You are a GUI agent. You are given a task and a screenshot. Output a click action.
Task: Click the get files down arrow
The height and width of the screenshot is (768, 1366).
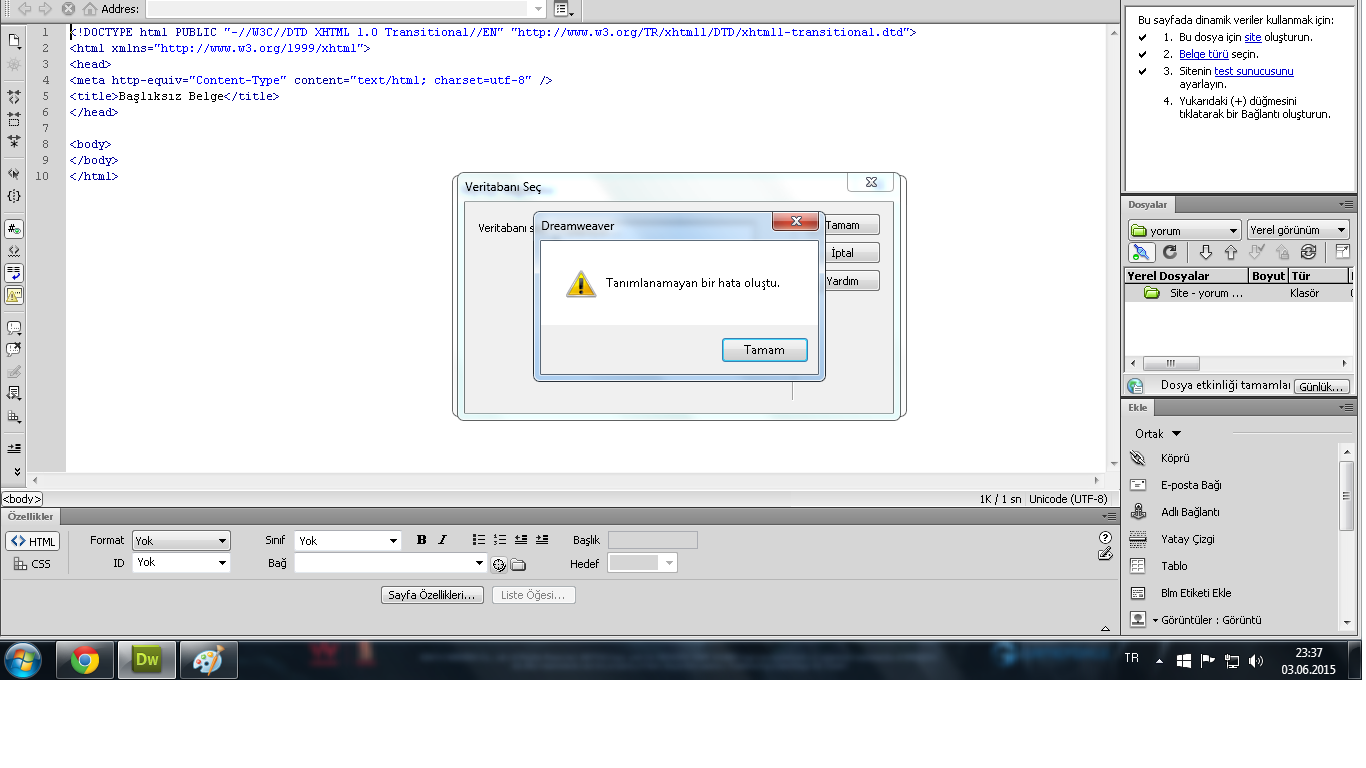click(x=1205, y=253)
